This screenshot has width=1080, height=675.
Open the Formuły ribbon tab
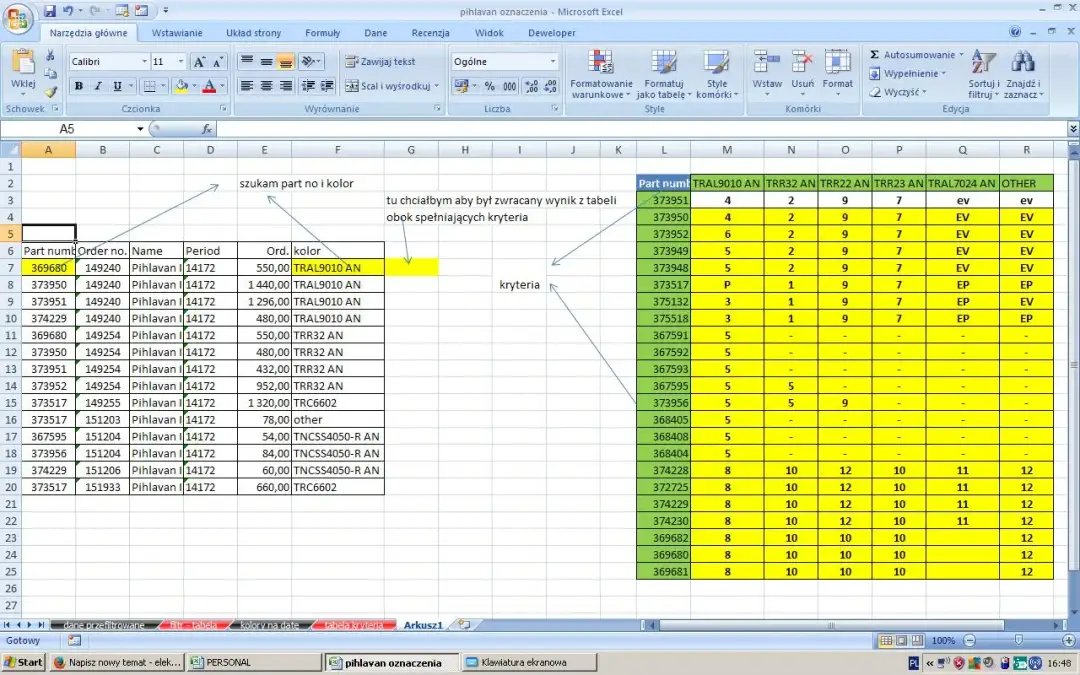click(x=322, y=32)
